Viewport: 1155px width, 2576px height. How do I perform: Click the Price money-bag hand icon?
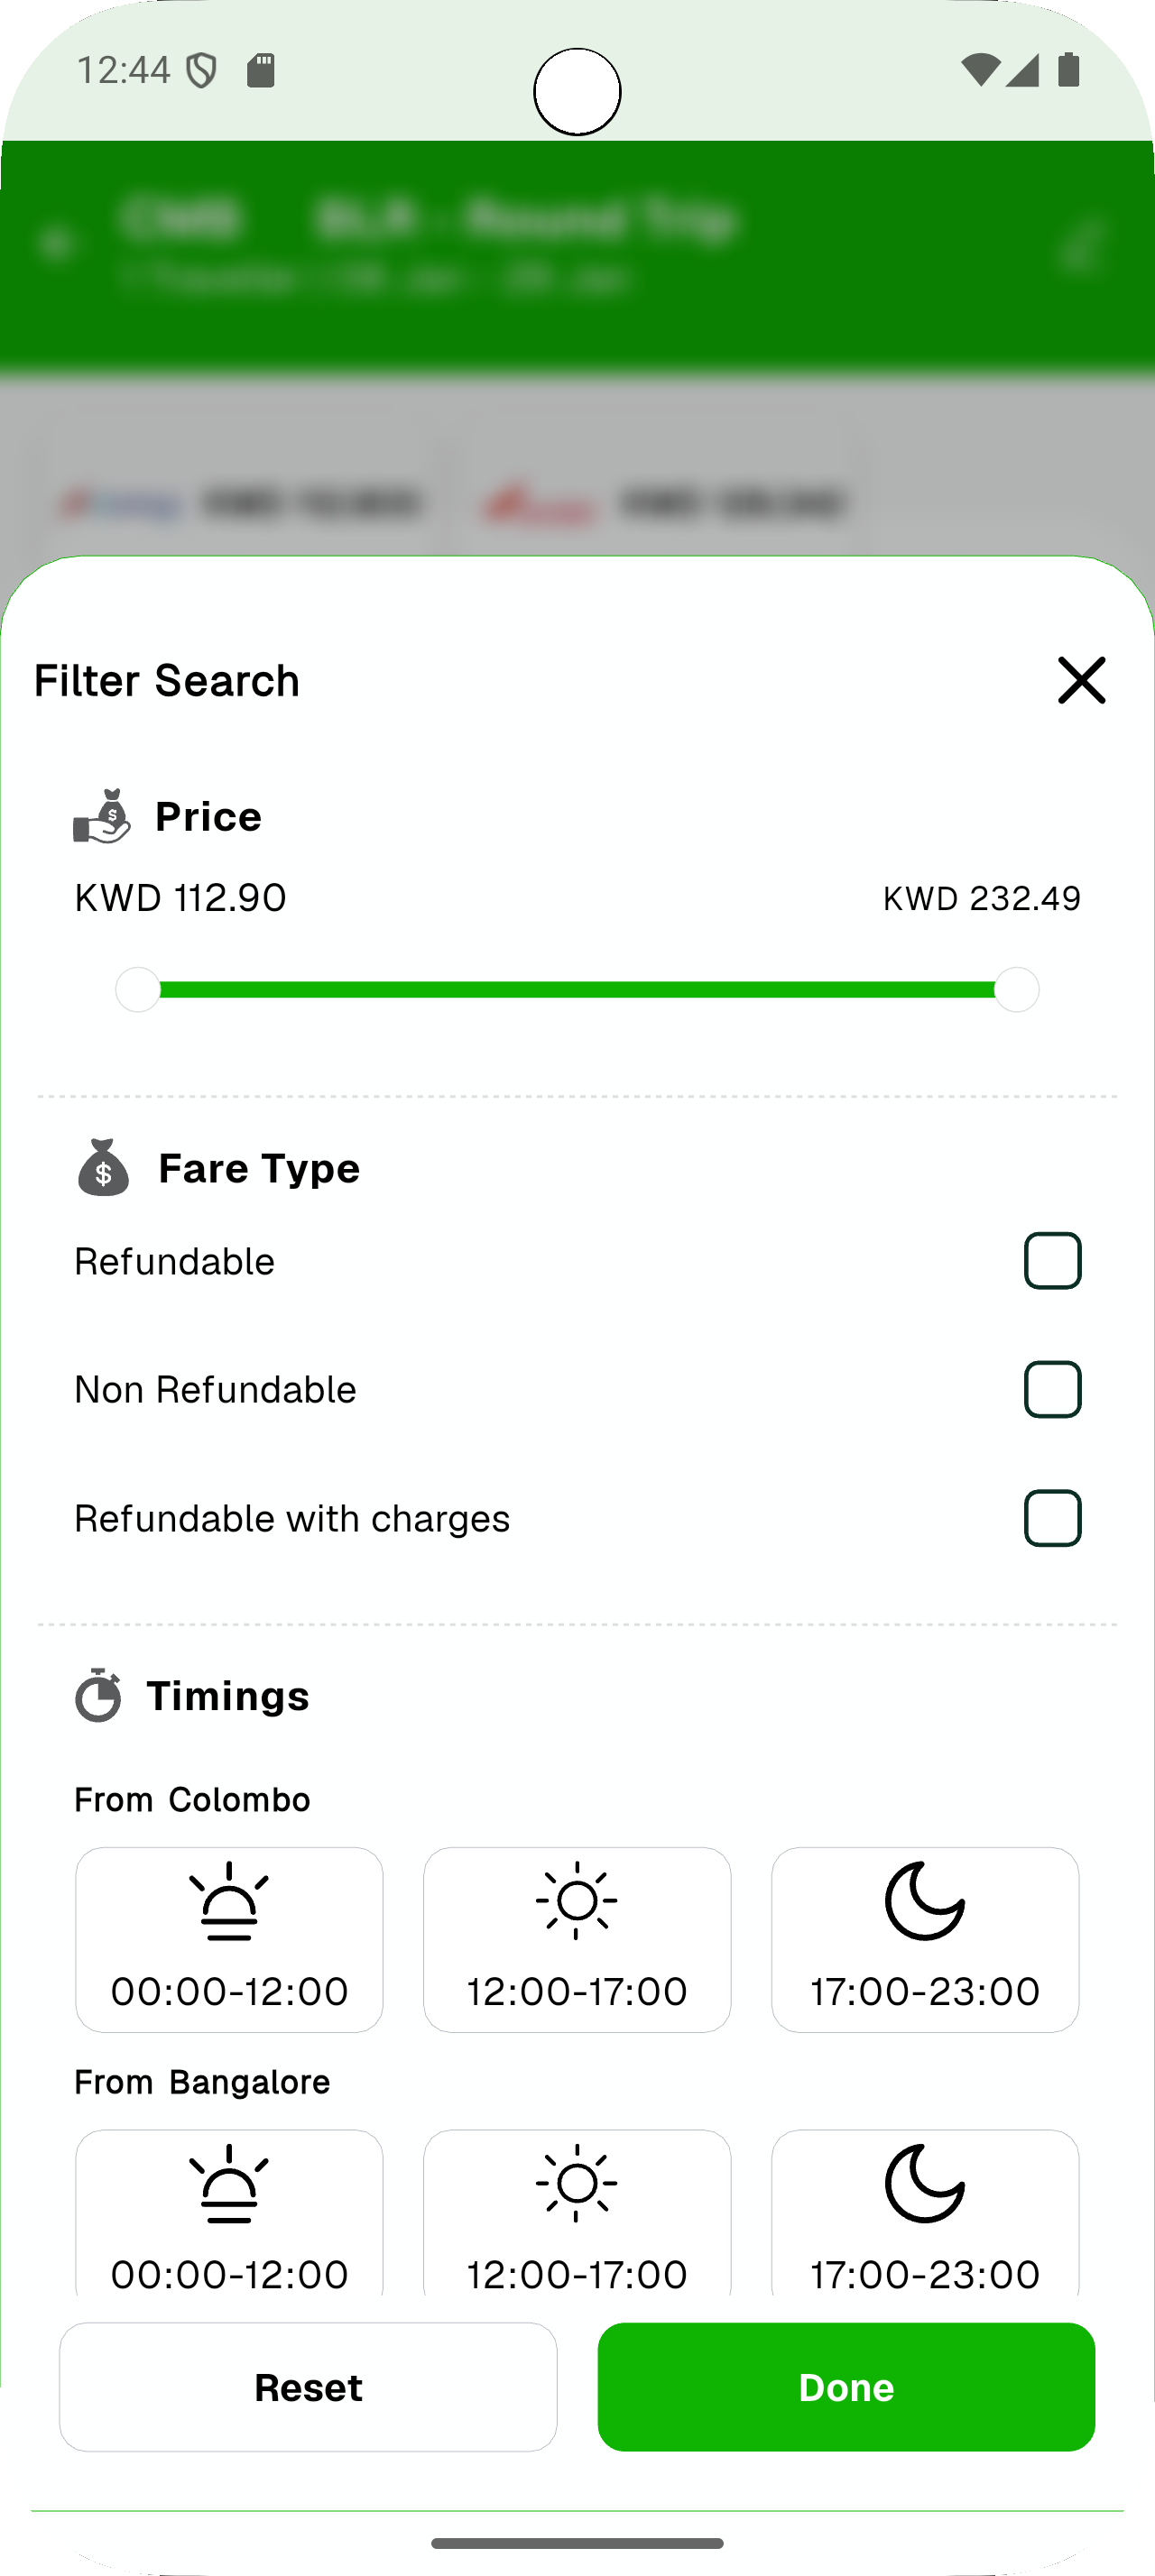(x=102, y=816)
